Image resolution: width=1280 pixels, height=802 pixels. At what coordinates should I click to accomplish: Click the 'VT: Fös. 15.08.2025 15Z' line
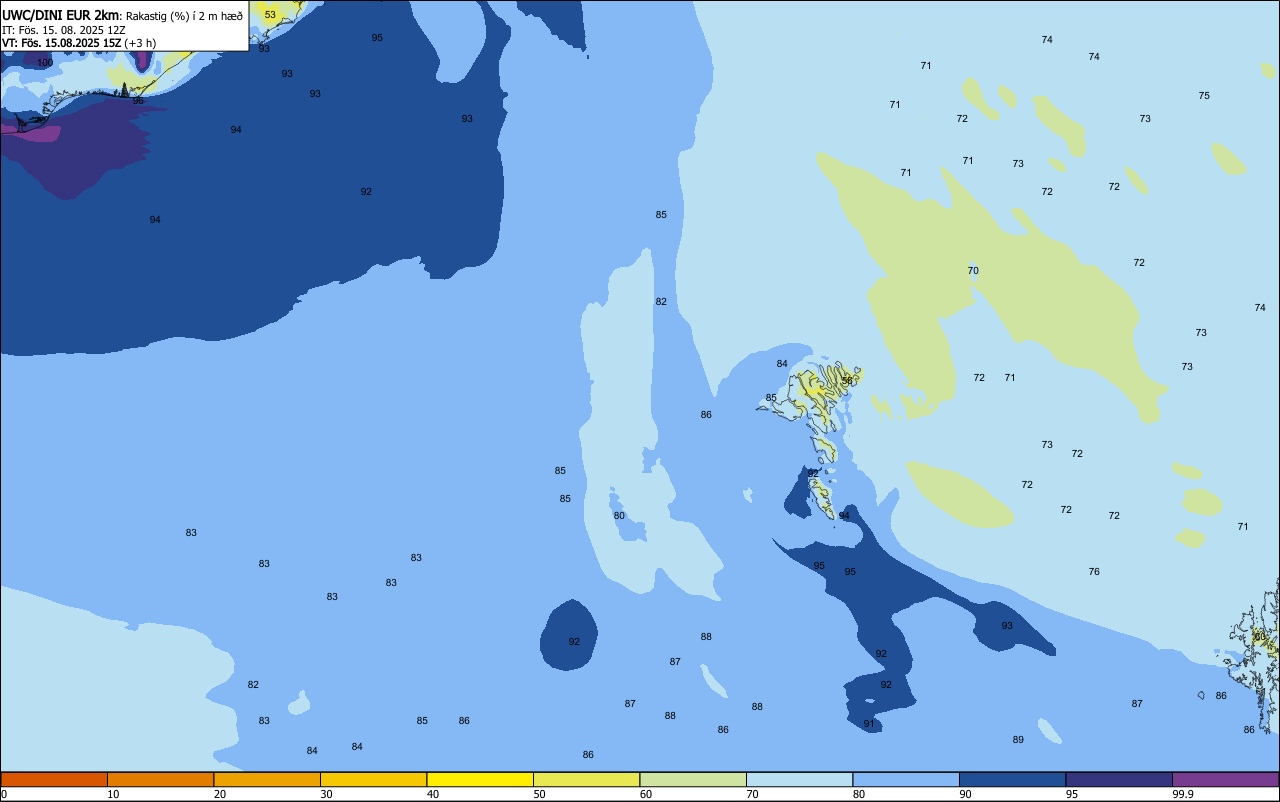click(x=62, y=43)
